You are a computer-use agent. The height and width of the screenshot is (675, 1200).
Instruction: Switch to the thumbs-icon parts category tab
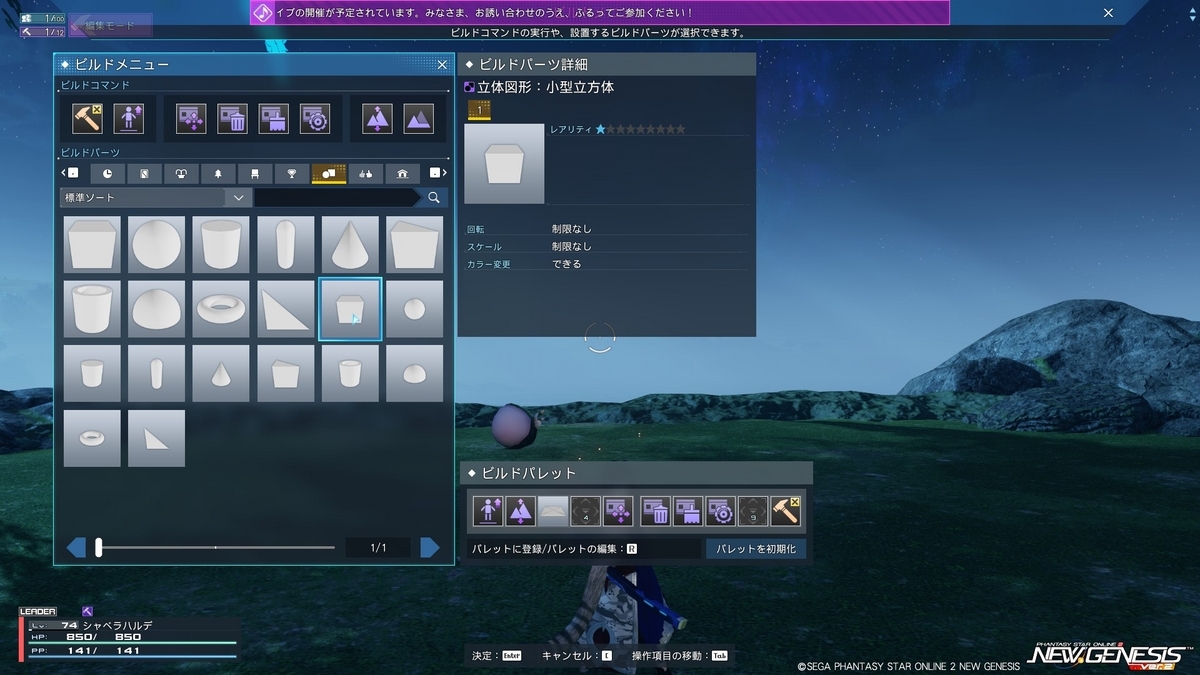point(366,173)
